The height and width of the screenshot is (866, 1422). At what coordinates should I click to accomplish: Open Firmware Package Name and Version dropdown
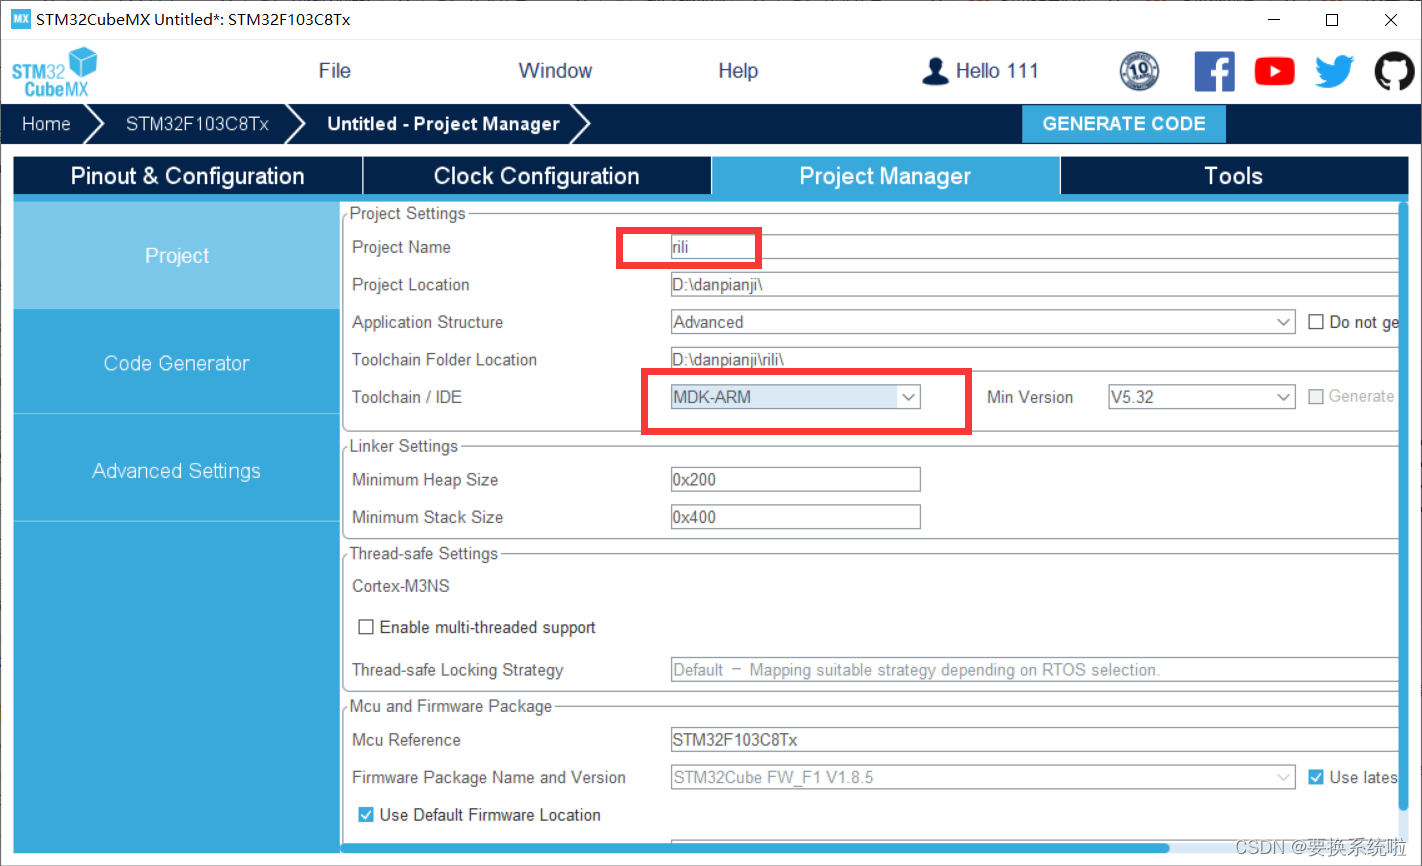pos(983,777)
